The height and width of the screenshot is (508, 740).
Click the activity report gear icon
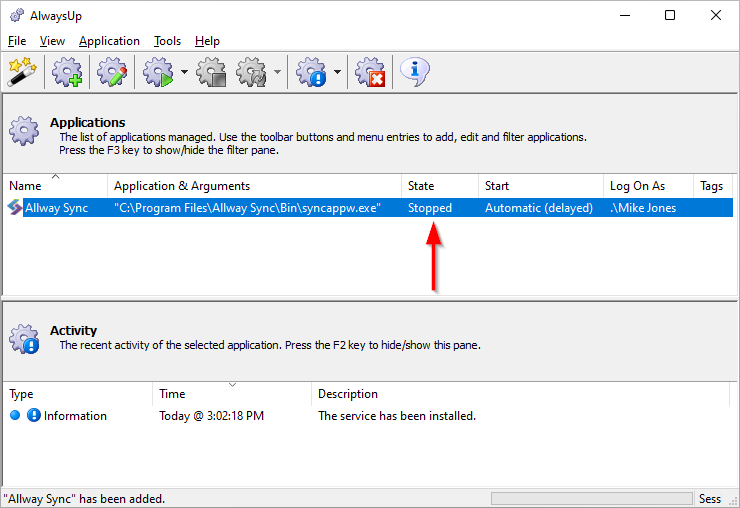[311, 72]
